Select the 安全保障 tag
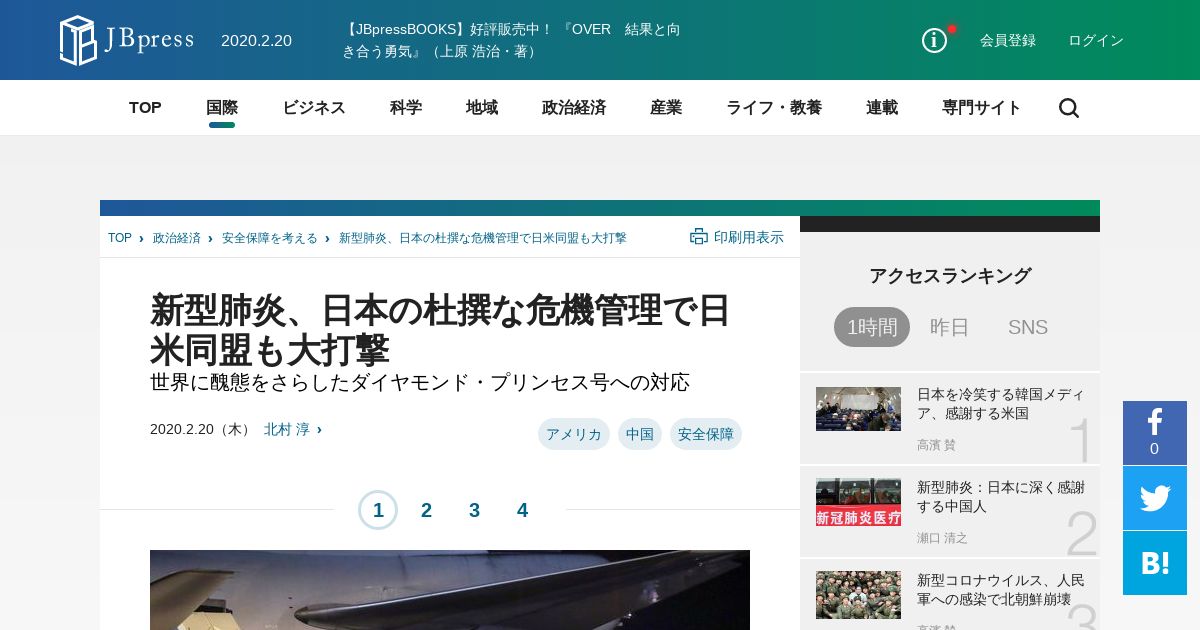This screenshot has width=1200, height=630. click(x=706, y=434)
